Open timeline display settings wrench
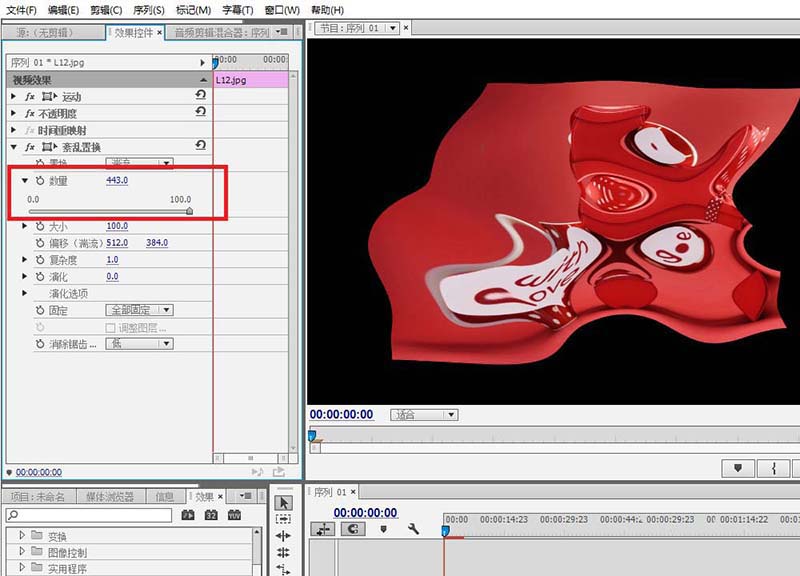 click(x=413, y=529)
